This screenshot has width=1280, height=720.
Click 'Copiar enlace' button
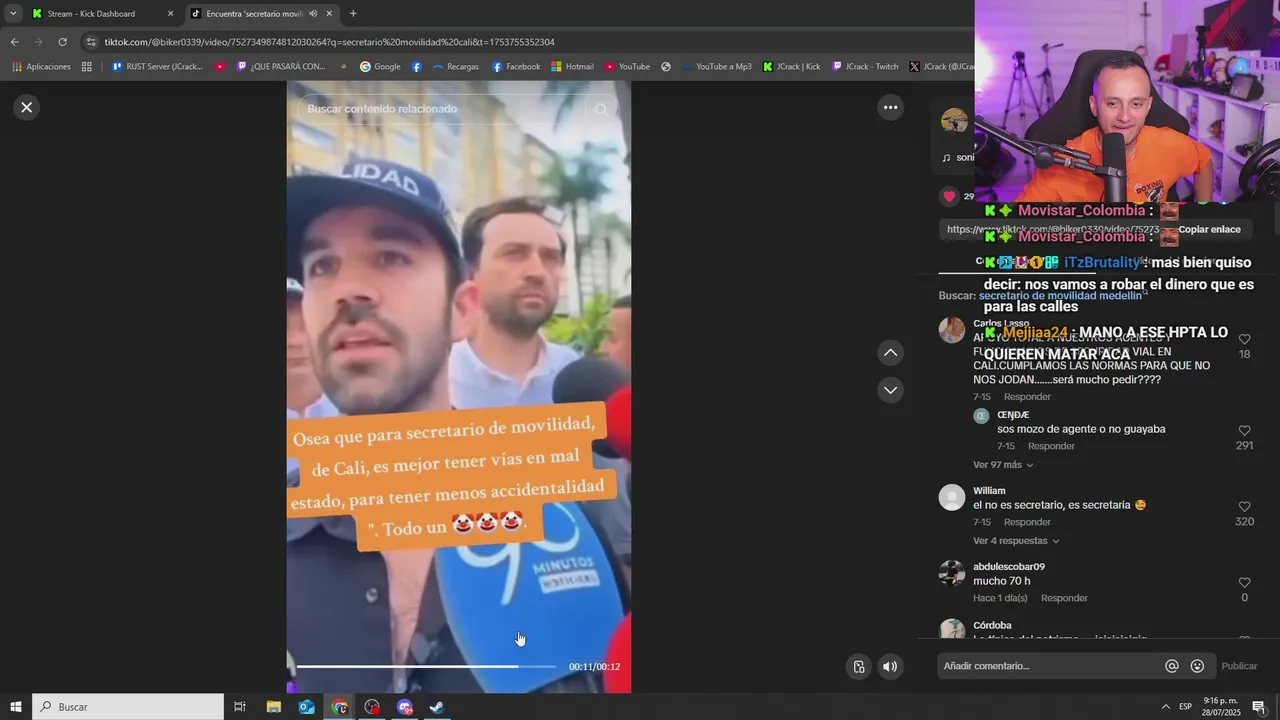1209,229
